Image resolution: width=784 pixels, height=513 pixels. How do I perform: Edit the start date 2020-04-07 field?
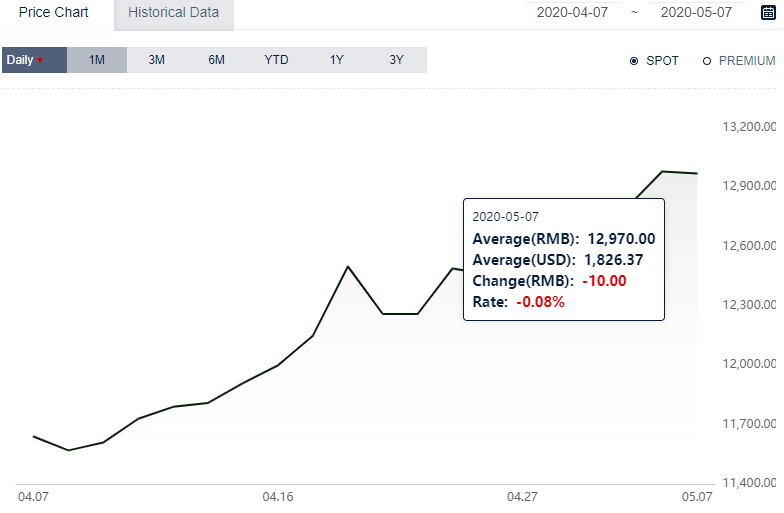pos(572,12)
